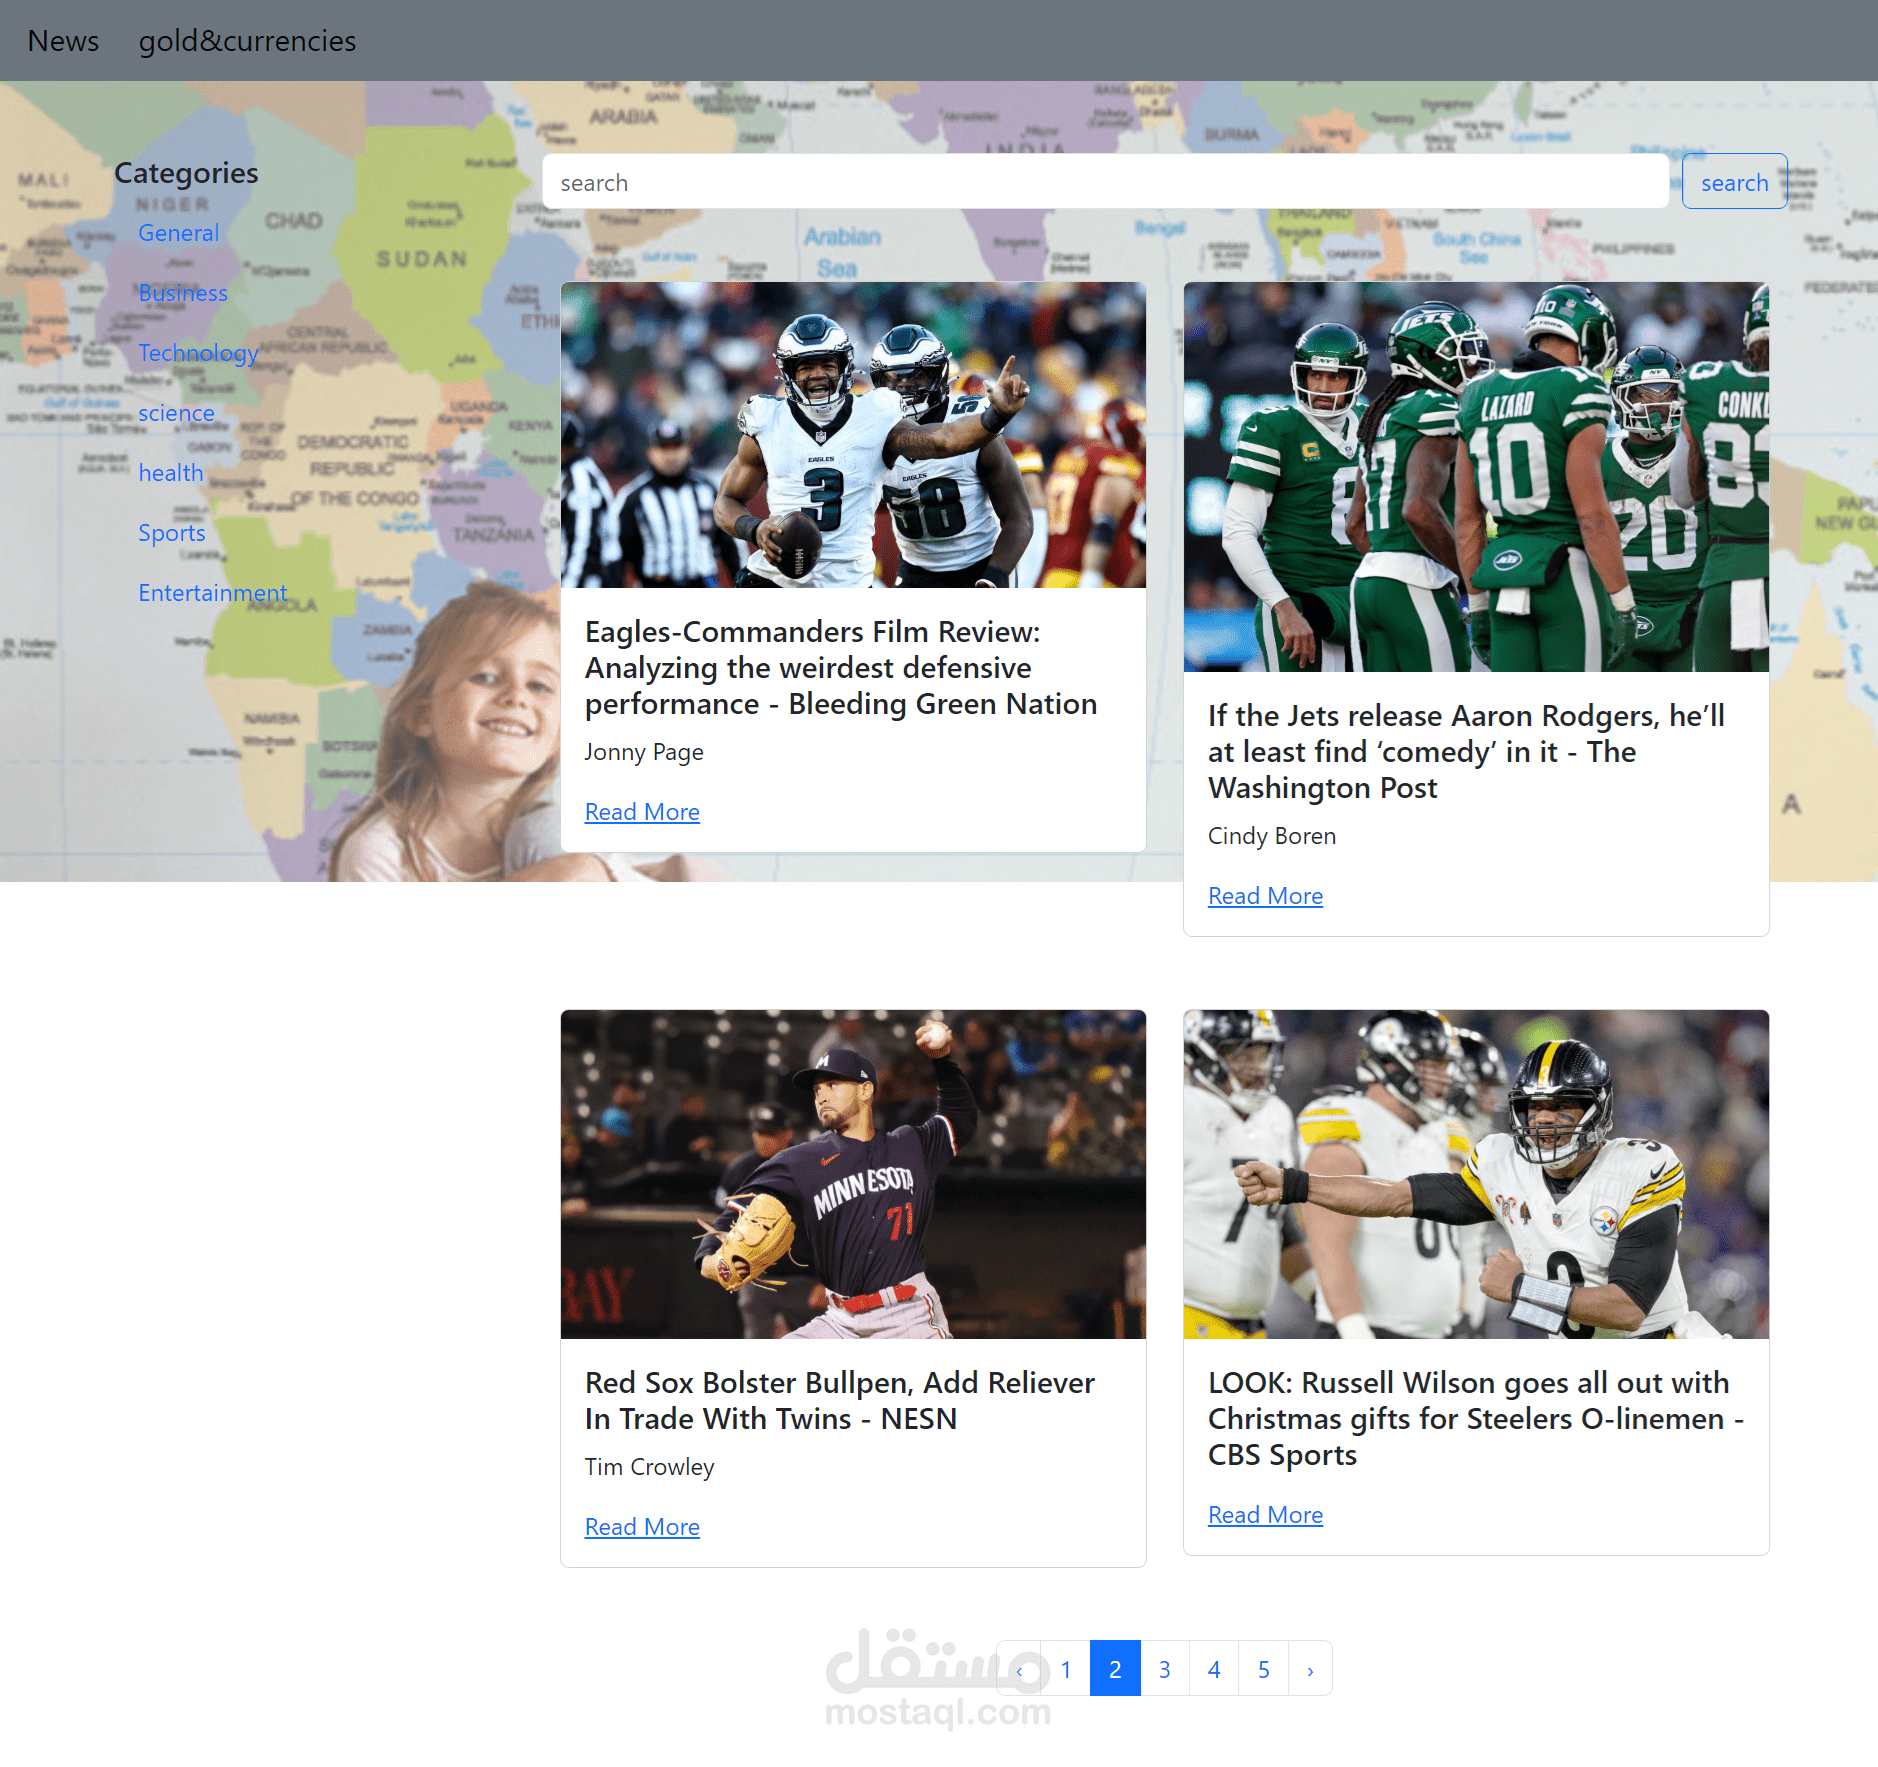Read More on Red Sox Bullpen article
1878x1767 pixels.
point(642,1527)
